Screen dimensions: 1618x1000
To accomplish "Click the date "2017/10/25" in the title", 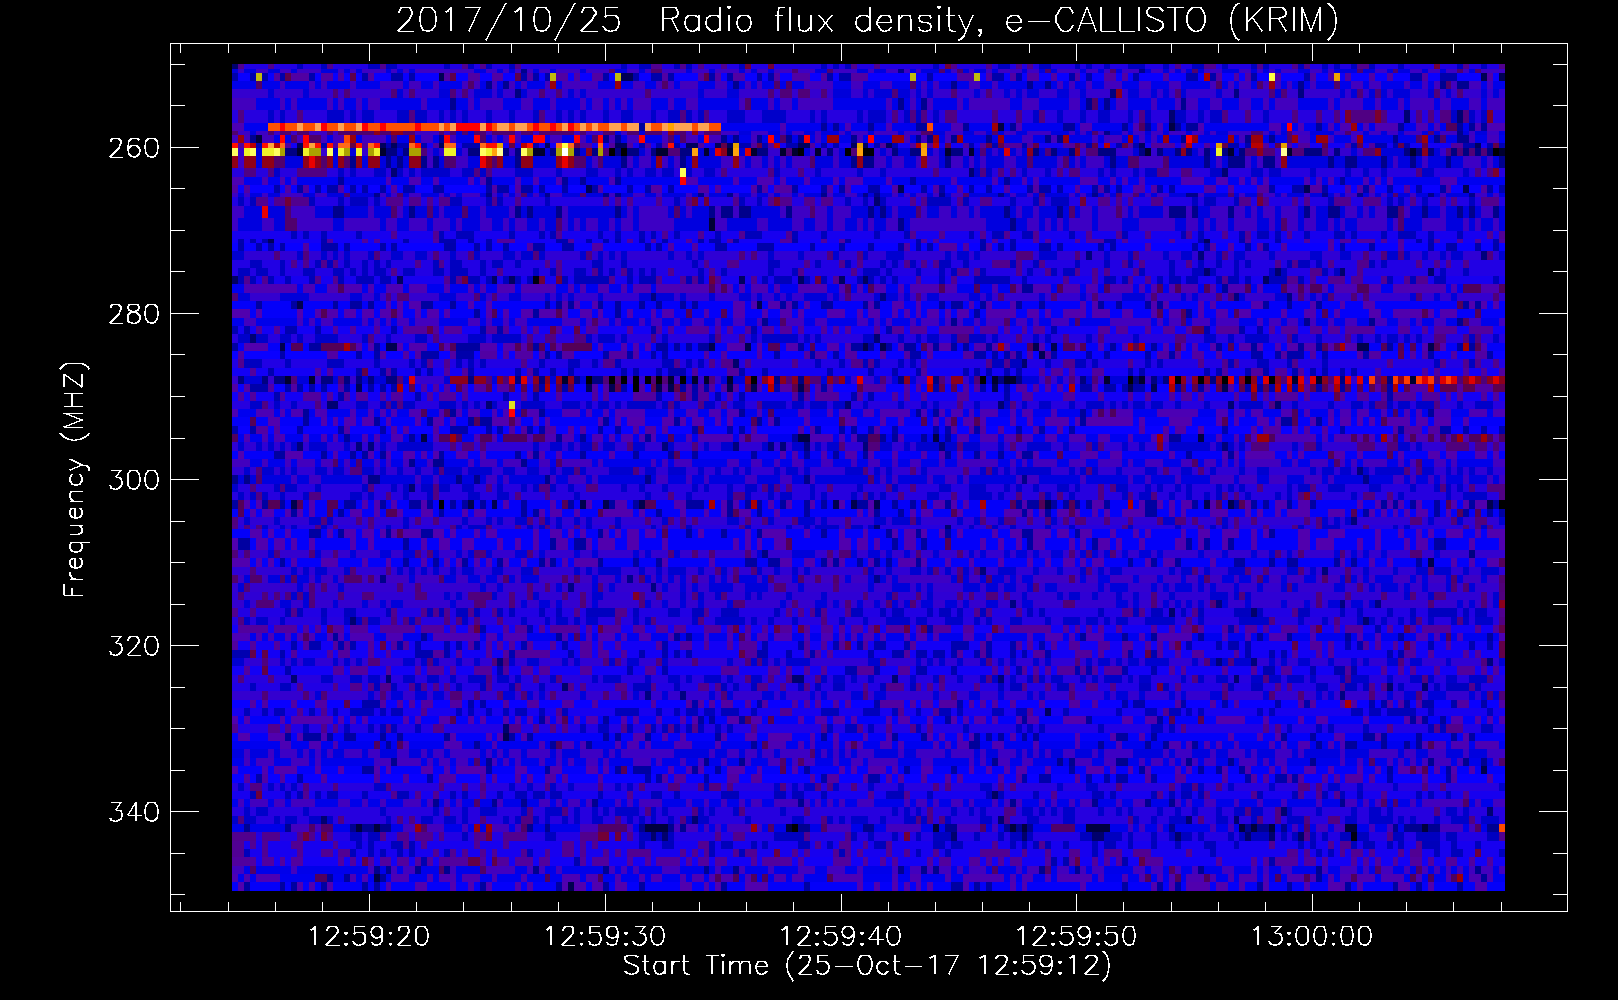I will 508,21.
